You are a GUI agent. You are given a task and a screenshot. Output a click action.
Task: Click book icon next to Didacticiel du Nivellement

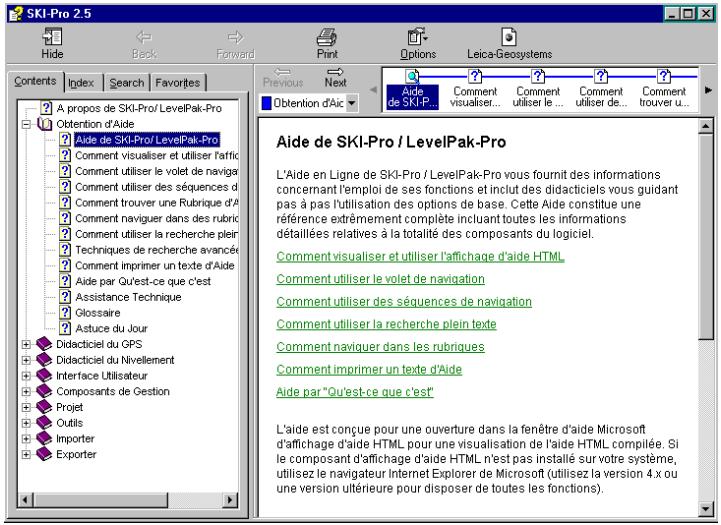[x=44, y=360]
